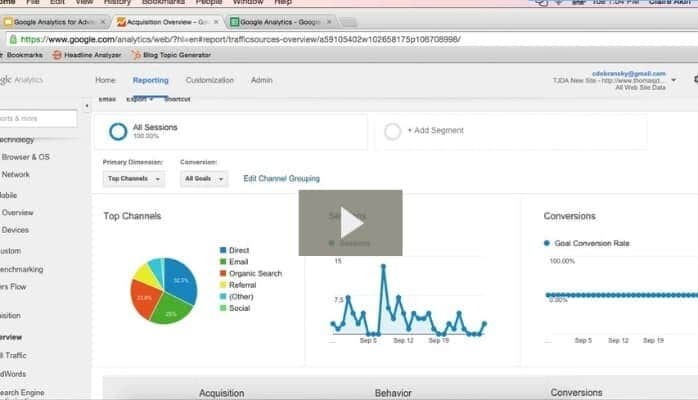Viewport: 698px width, 400px height.
Task: Open the Blog Topic Generator bookmark icon
Action: pos(136,55)
